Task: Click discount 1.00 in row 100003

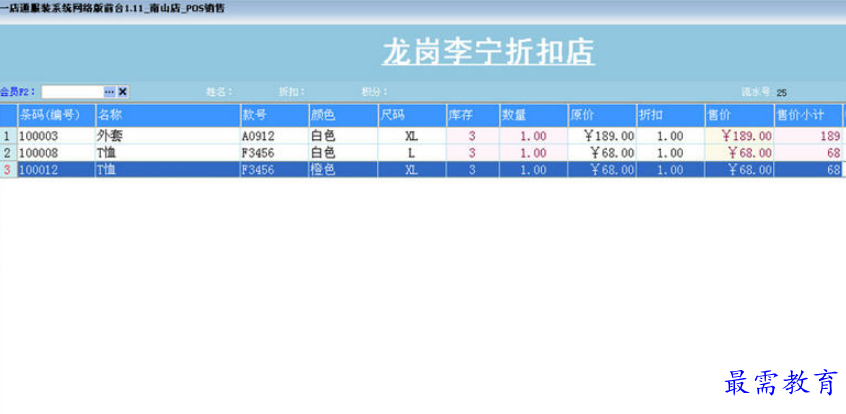Action: click(671, 136)
